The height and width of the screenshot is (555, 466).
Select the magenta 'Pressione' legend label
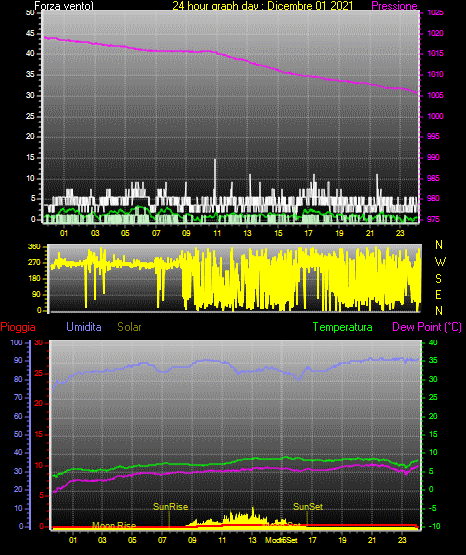pyautogui.click(x=394, y=6)
